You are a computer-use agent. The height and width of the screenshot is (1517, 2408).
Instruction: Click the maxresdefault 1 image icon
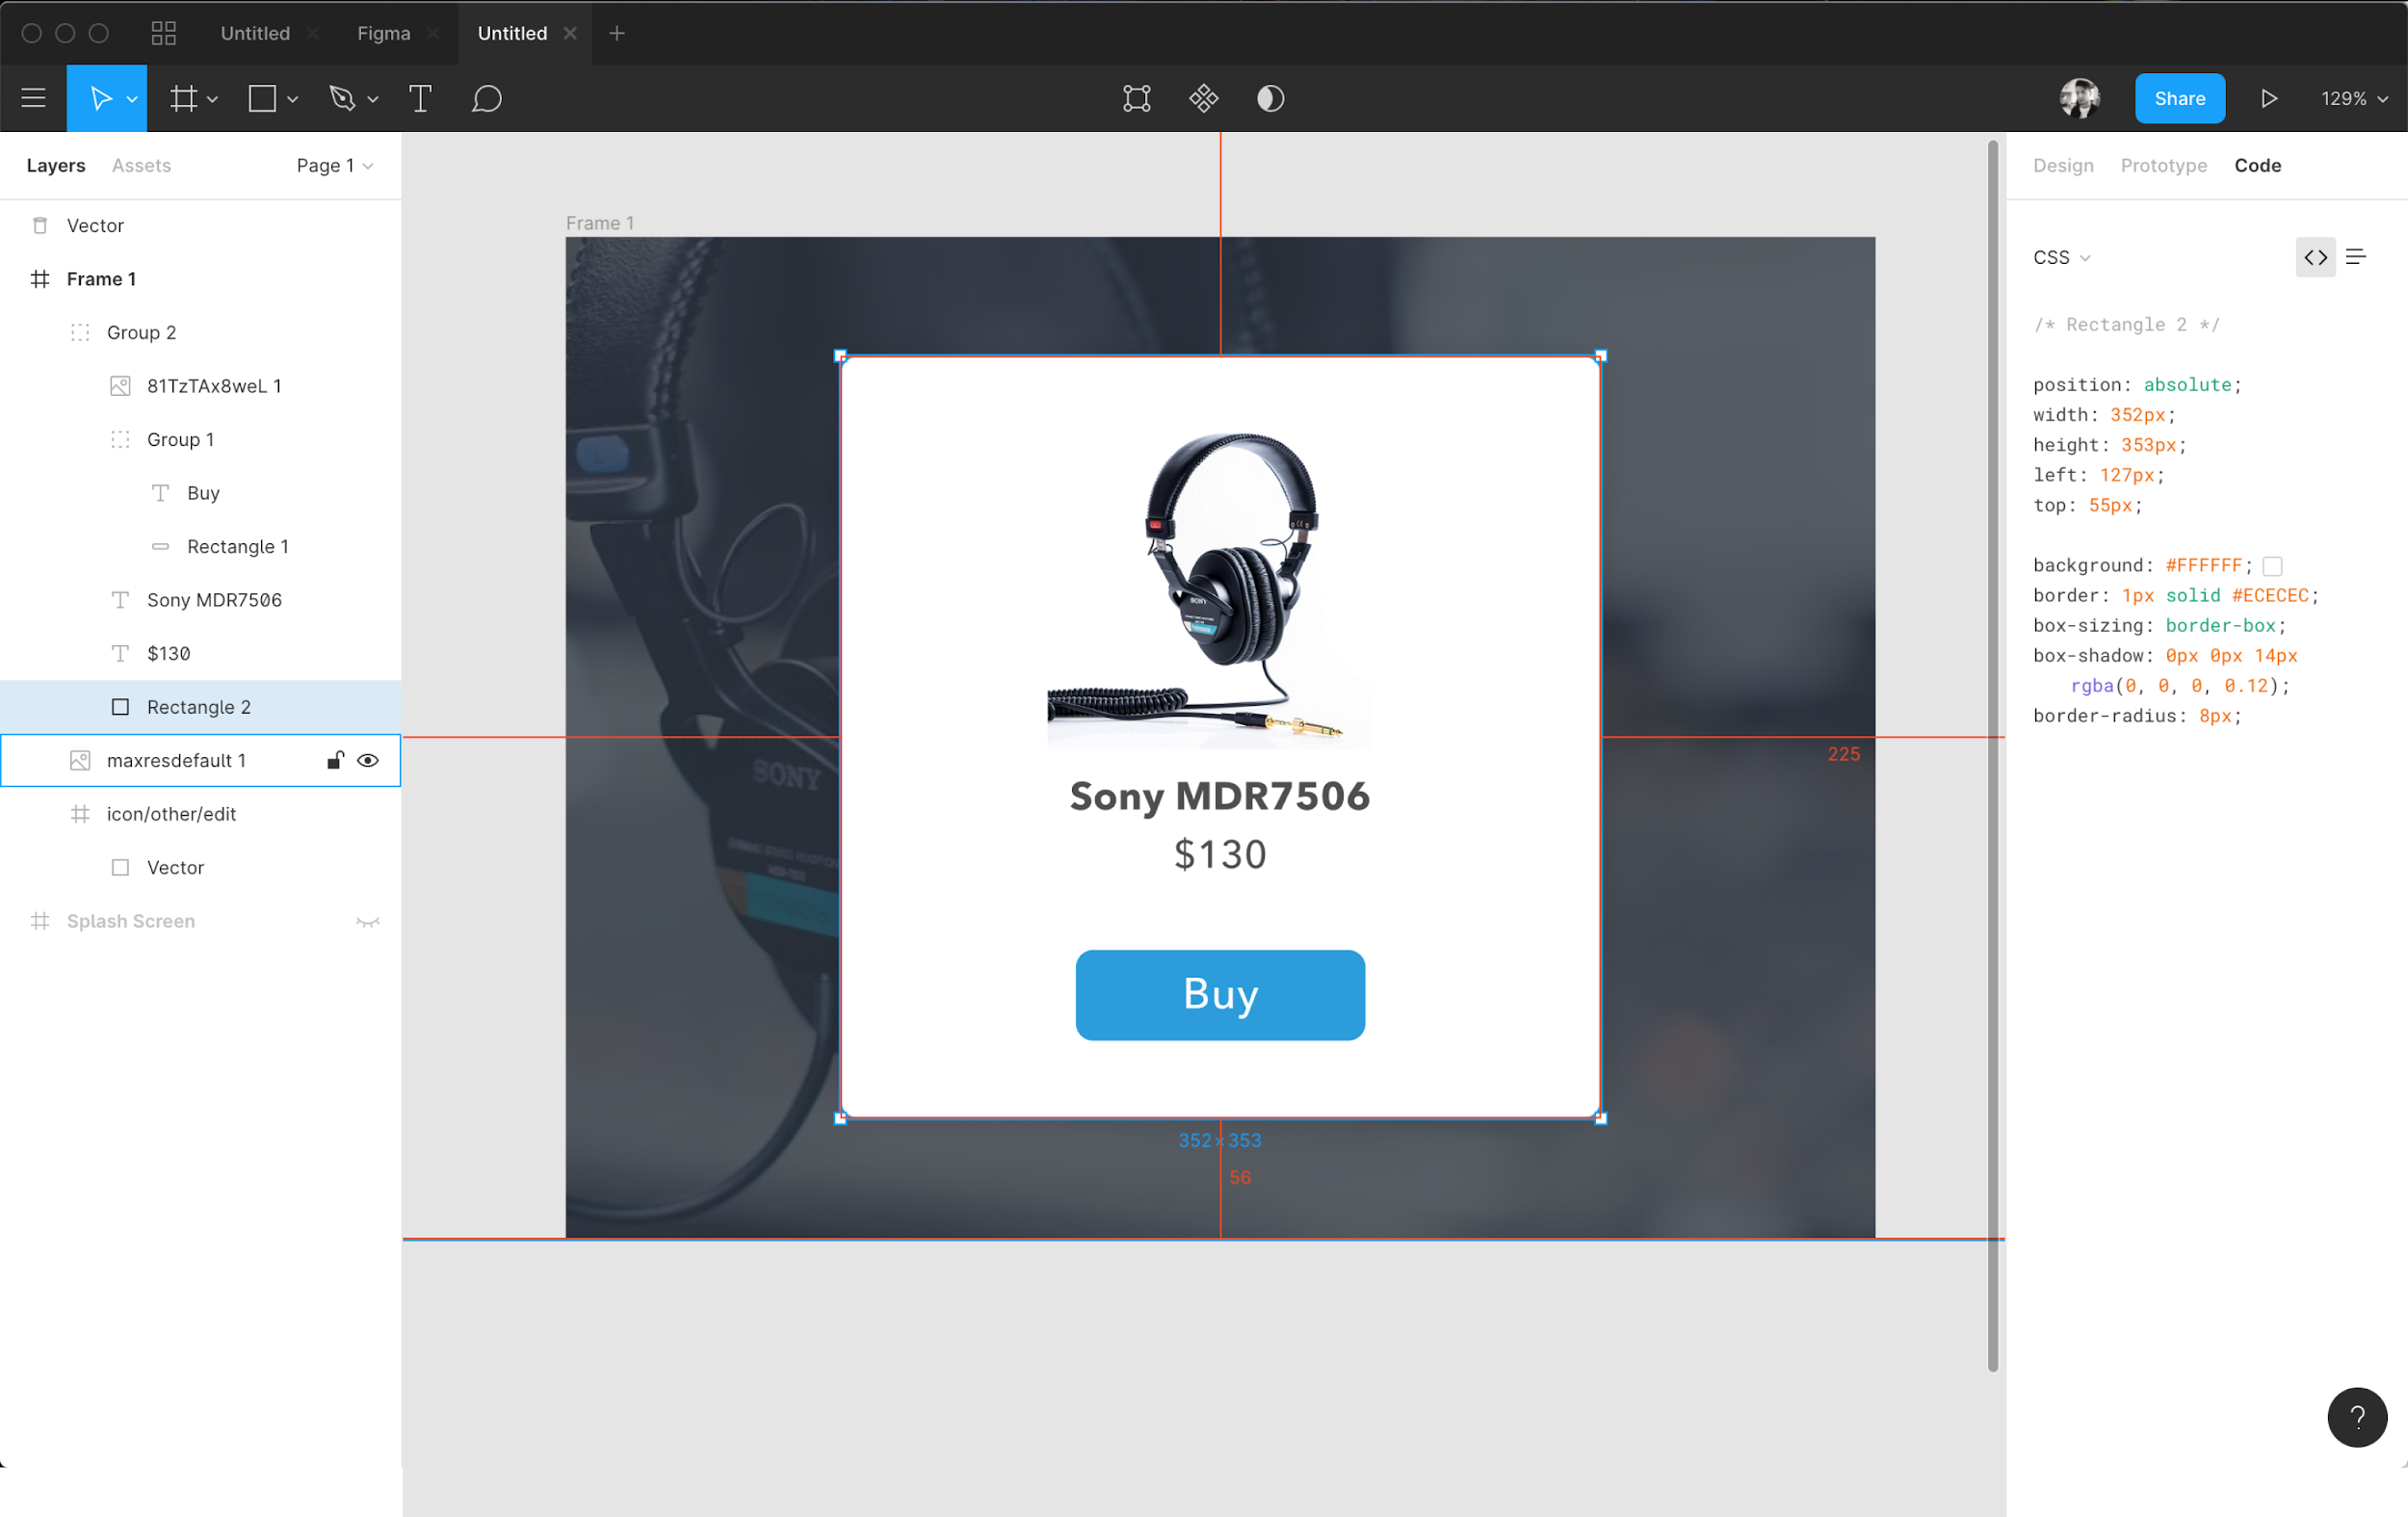pyautogui.click(x=80, y=761)
